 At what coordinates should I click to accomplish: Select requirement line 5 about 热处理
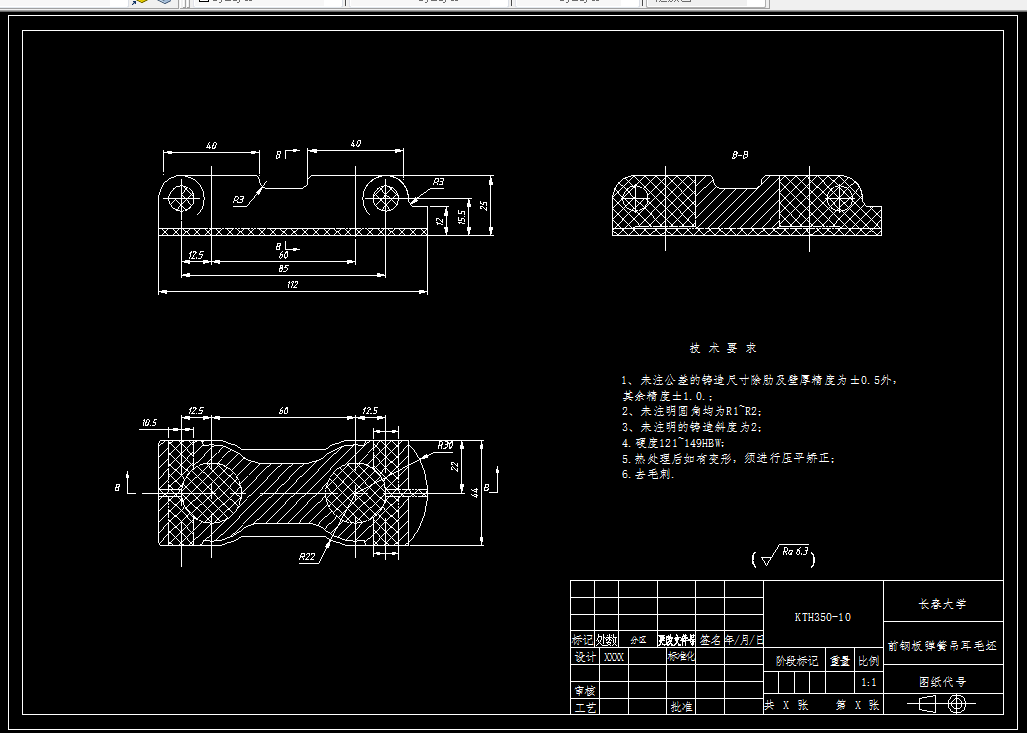pyautogui.click(x=728, y=459)
